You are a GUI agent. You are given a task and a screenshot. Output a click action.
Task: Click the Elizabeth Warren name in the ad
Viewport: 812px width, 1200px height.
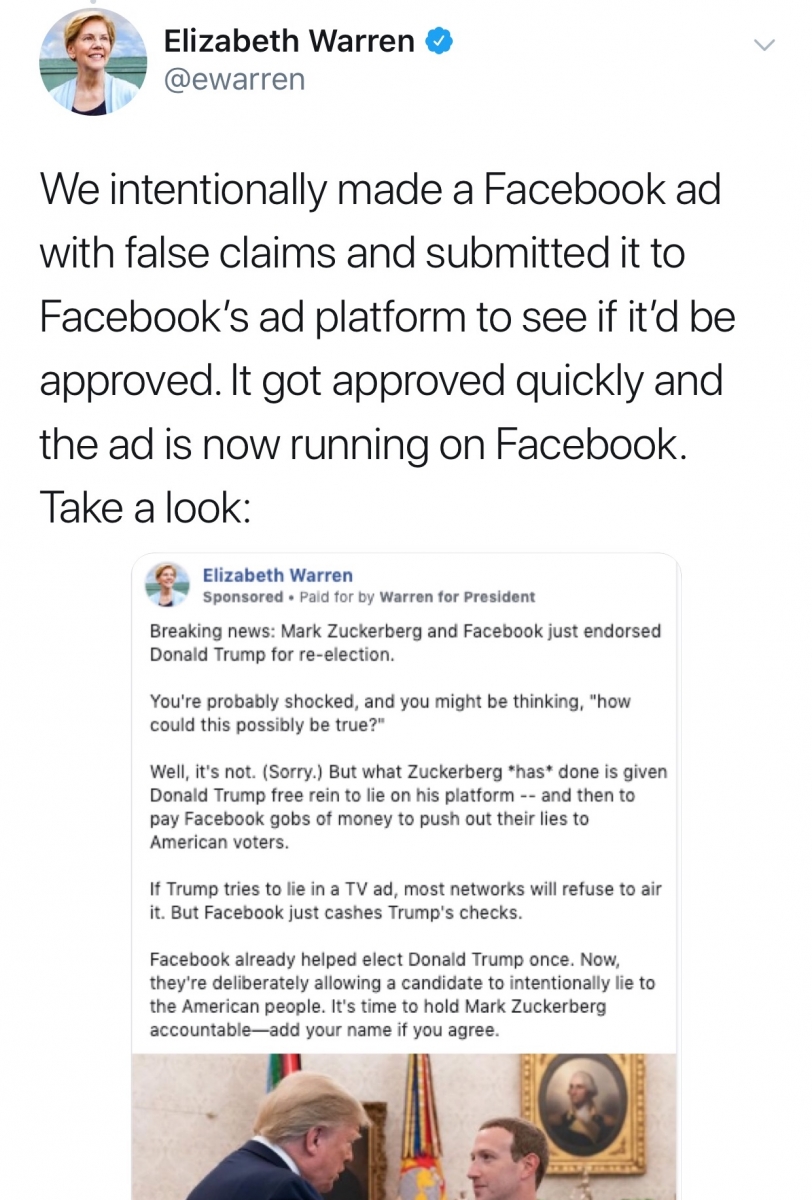(277, 575)
